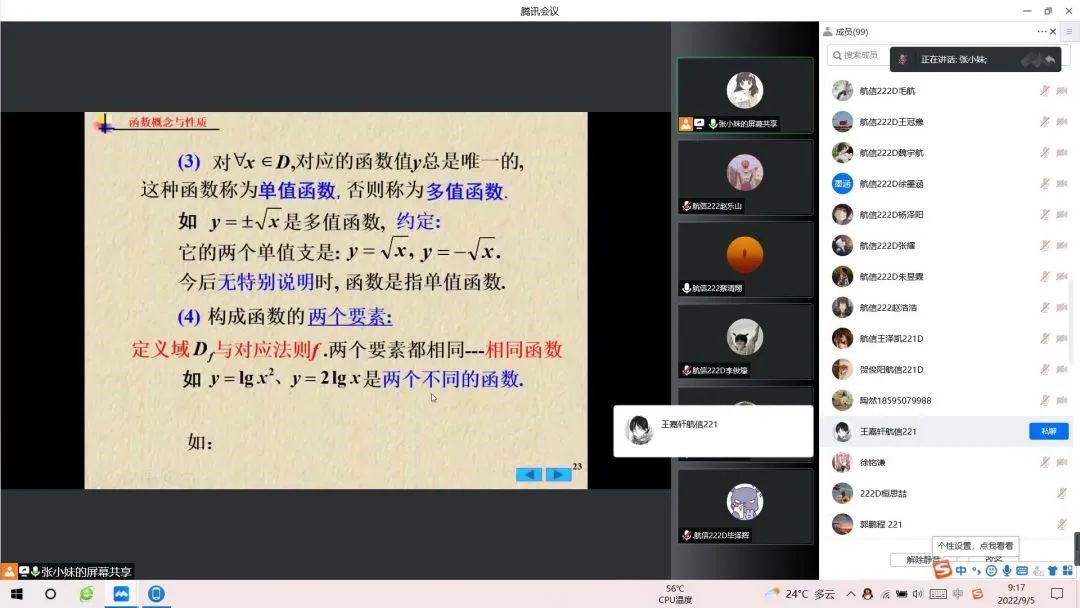Toggle camera icon for 航信222D王冠橡
This screenshot has height=608, width=1080.
point(1061,122)
